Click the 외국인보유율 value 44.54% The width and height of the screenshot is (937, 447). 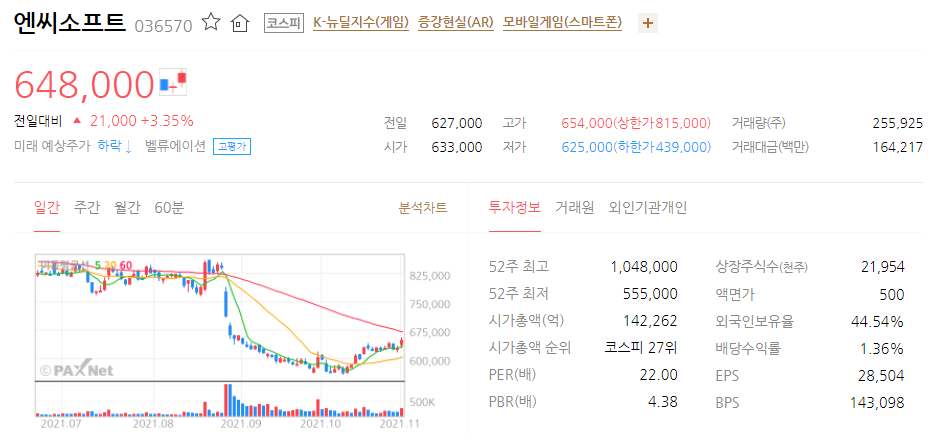[x=877, y=321]
